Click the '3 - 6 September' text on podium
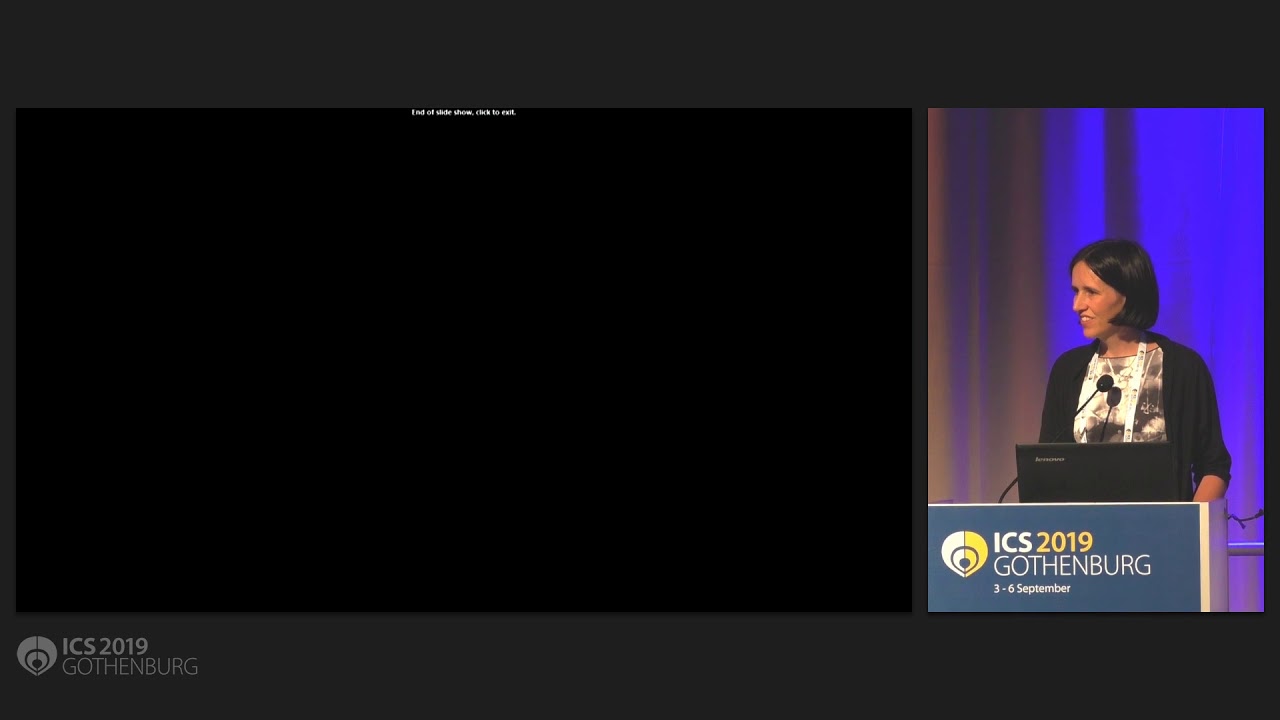 [x=1032, y=589]
